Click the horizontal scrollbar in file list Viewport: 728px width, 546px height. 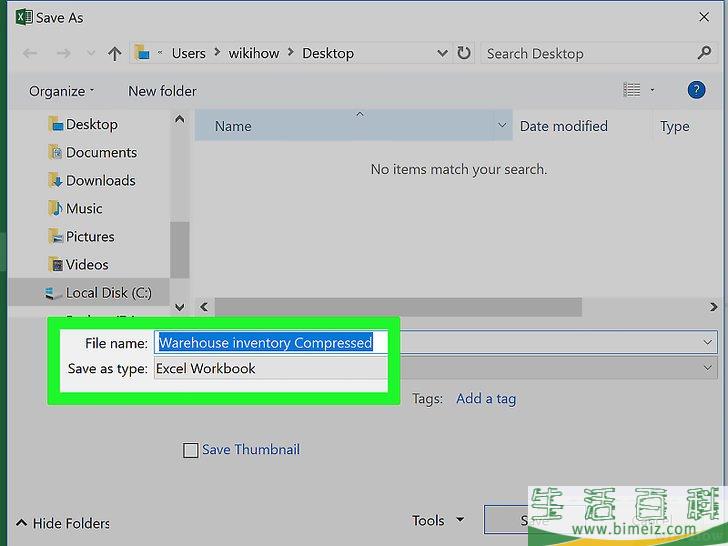[x=400, y=307]
